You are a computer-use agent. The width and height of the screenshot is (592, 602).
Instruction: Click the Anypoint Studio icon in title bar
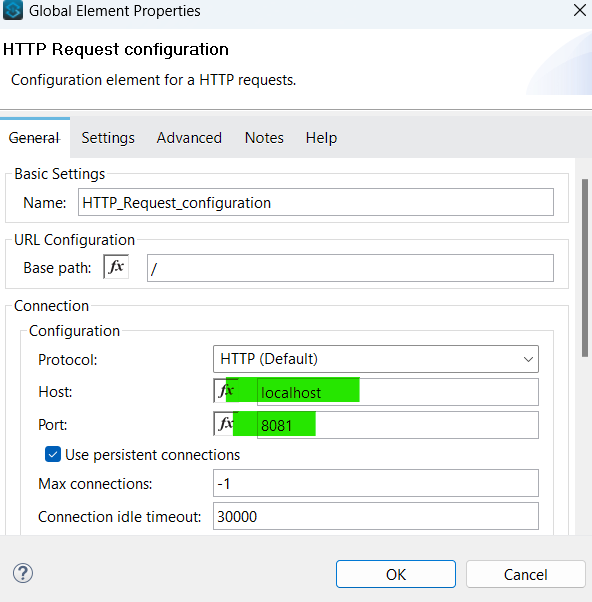pyautogui.click(x=13, y=10)
